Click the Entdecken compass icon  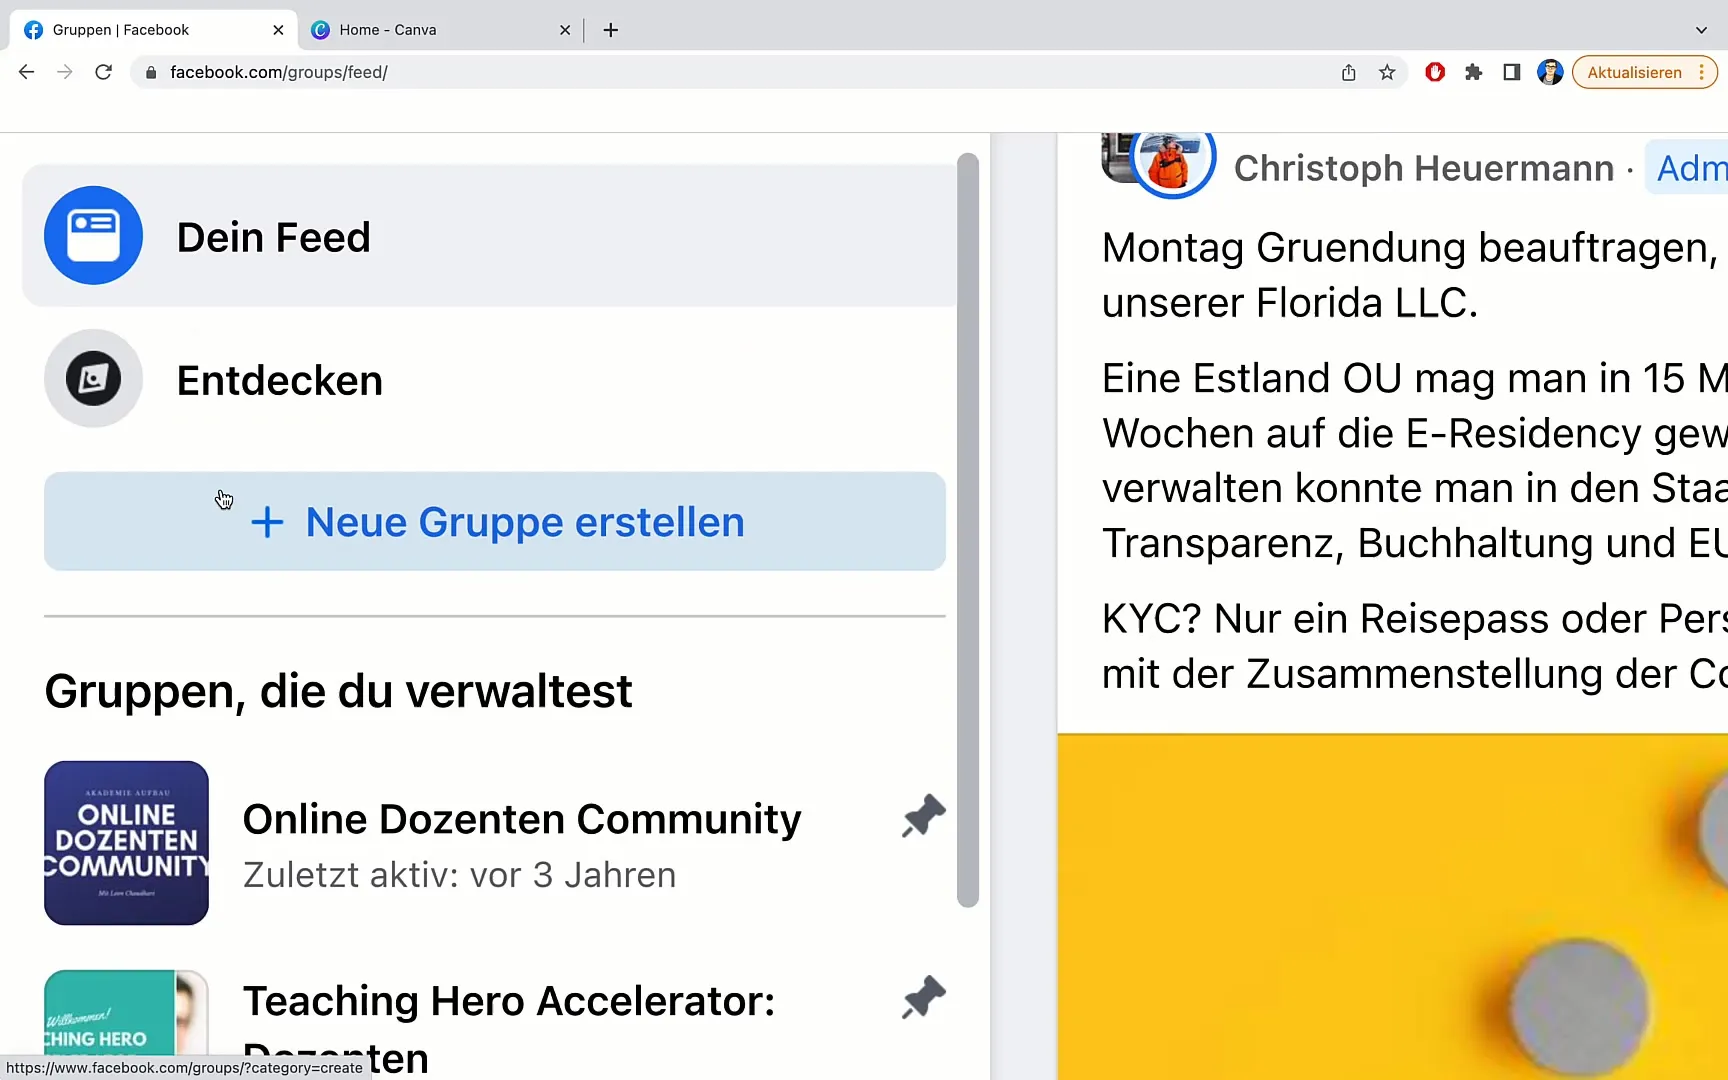tap(93, 379)
